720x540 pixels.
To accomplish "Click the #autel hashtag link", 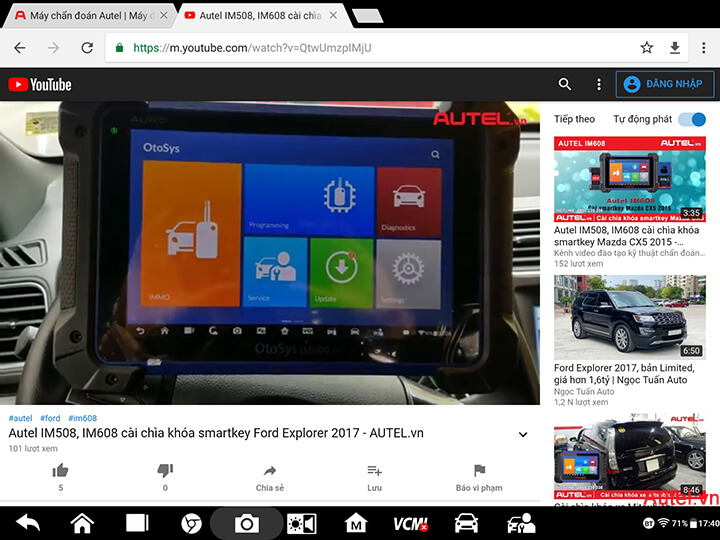I will pyautogui.click(x=21, y=418).
